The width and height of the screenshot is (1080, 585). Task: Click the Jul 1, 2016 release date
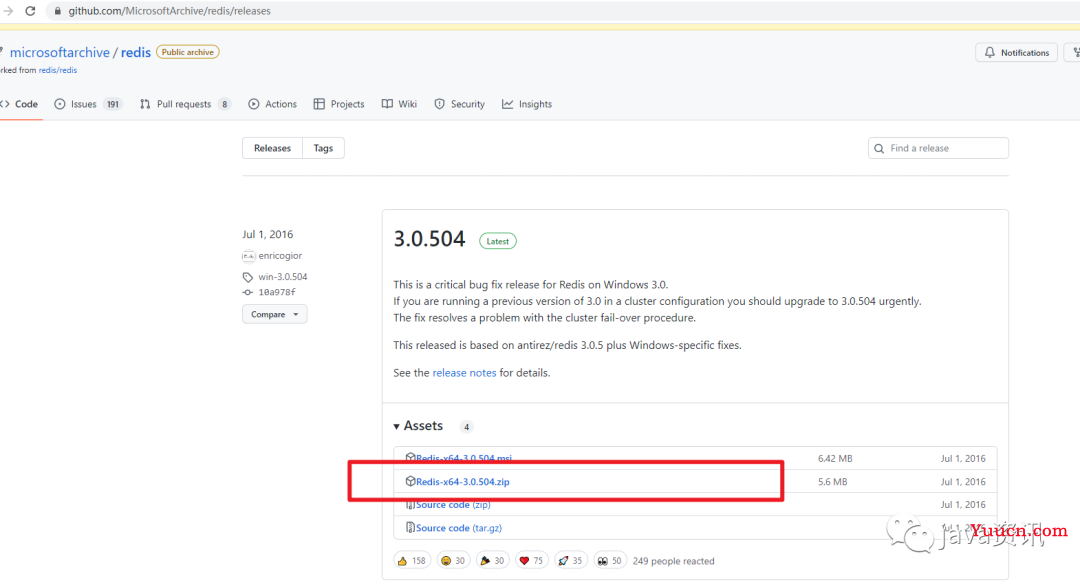tap(267, 234)
